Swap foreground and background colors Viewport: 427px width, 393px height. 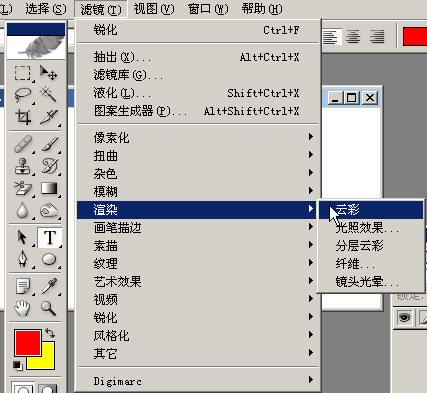tap(50, 333)
